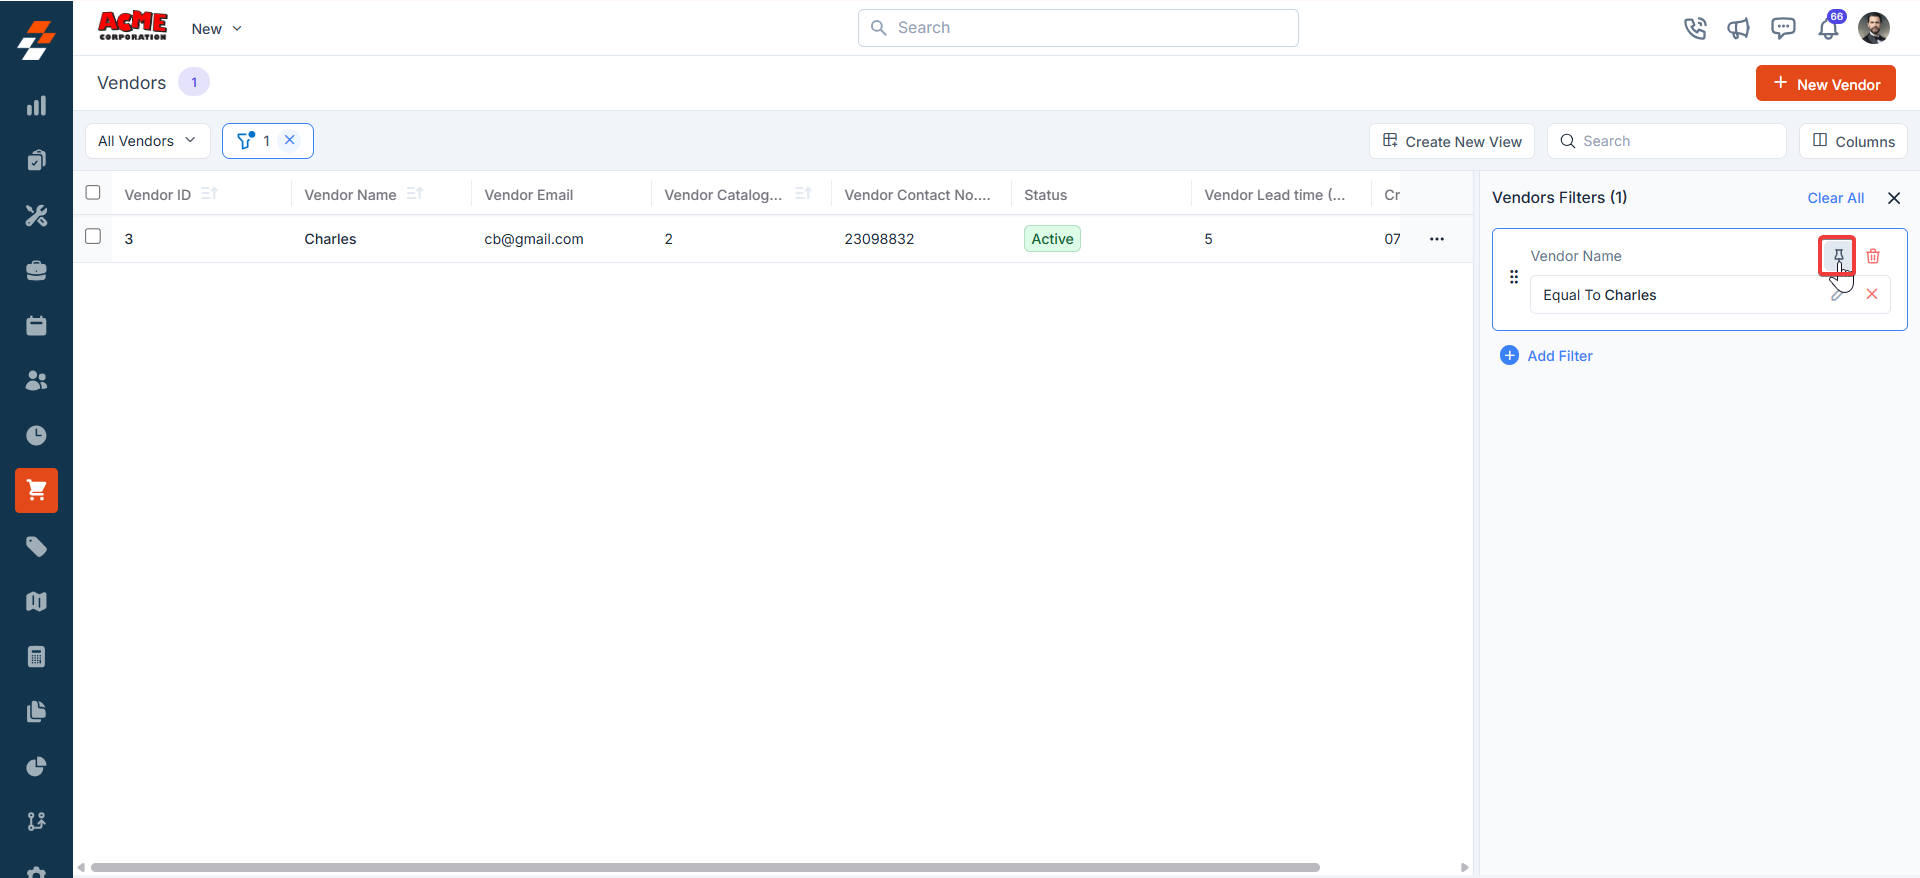Open the calendar sidebar icon
The height and width of the screenshot is (878, 1920).
click(x=36, y=325)
